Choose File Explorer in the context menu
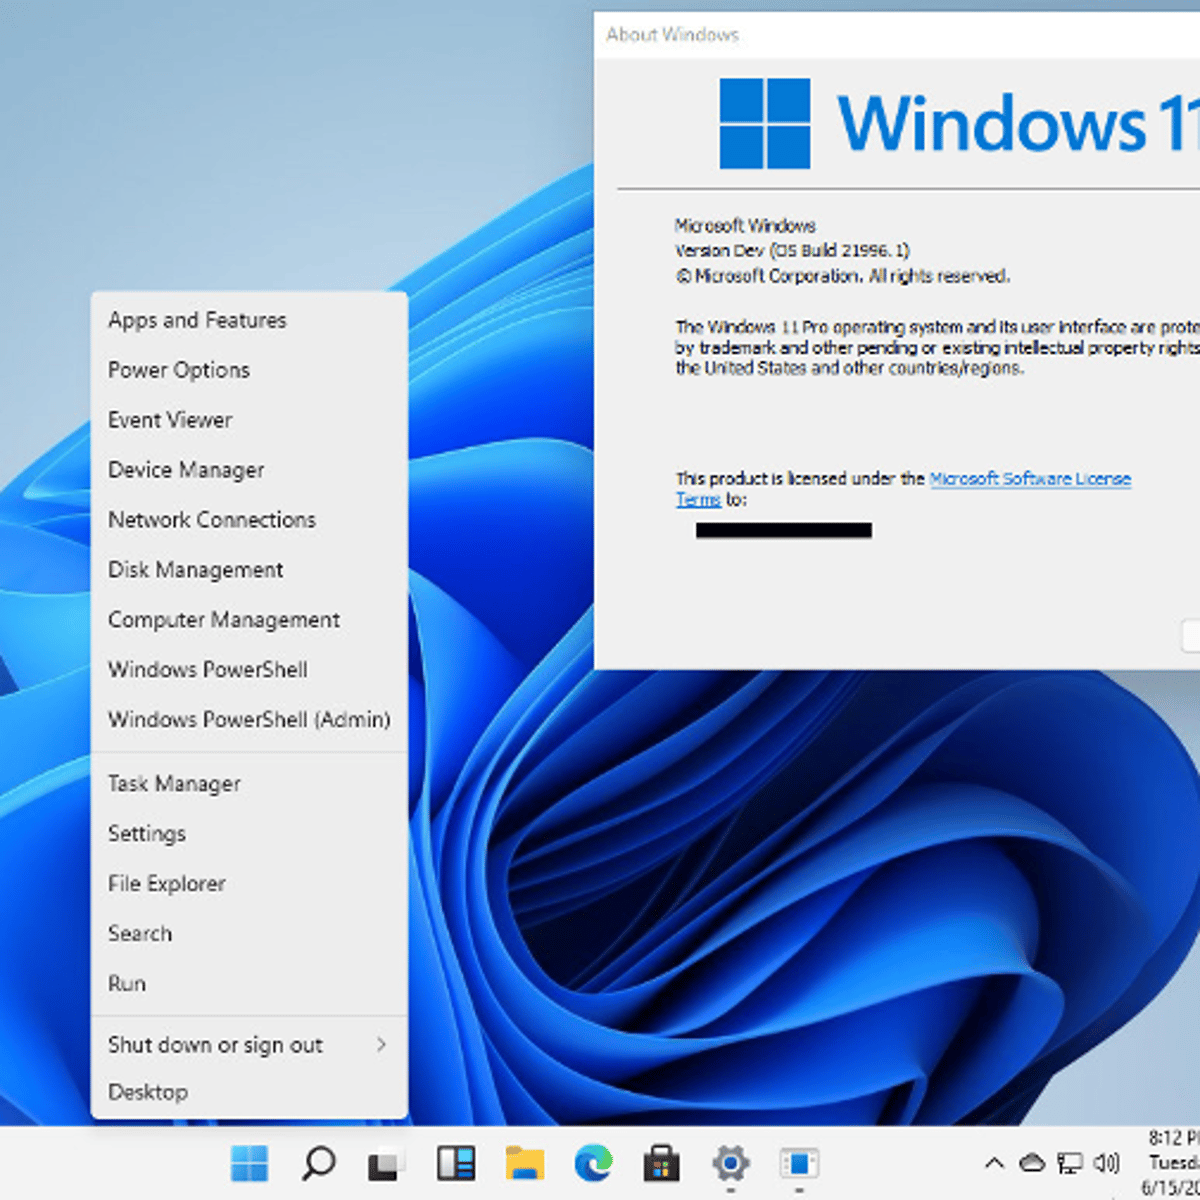 tap(249, 884)
